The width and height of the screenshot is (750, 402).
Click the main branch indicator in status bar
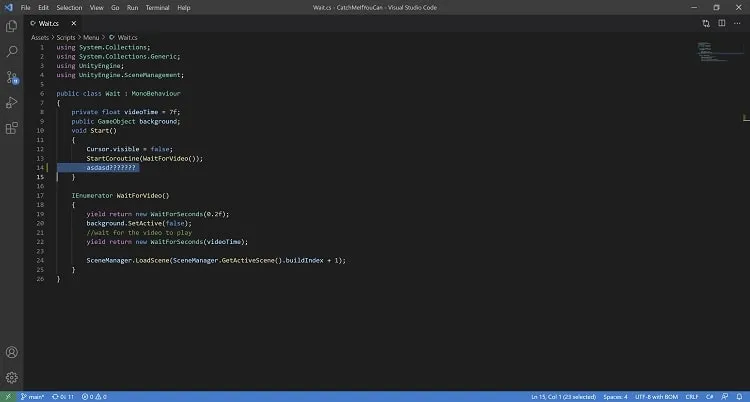click(x=33, y=397)
